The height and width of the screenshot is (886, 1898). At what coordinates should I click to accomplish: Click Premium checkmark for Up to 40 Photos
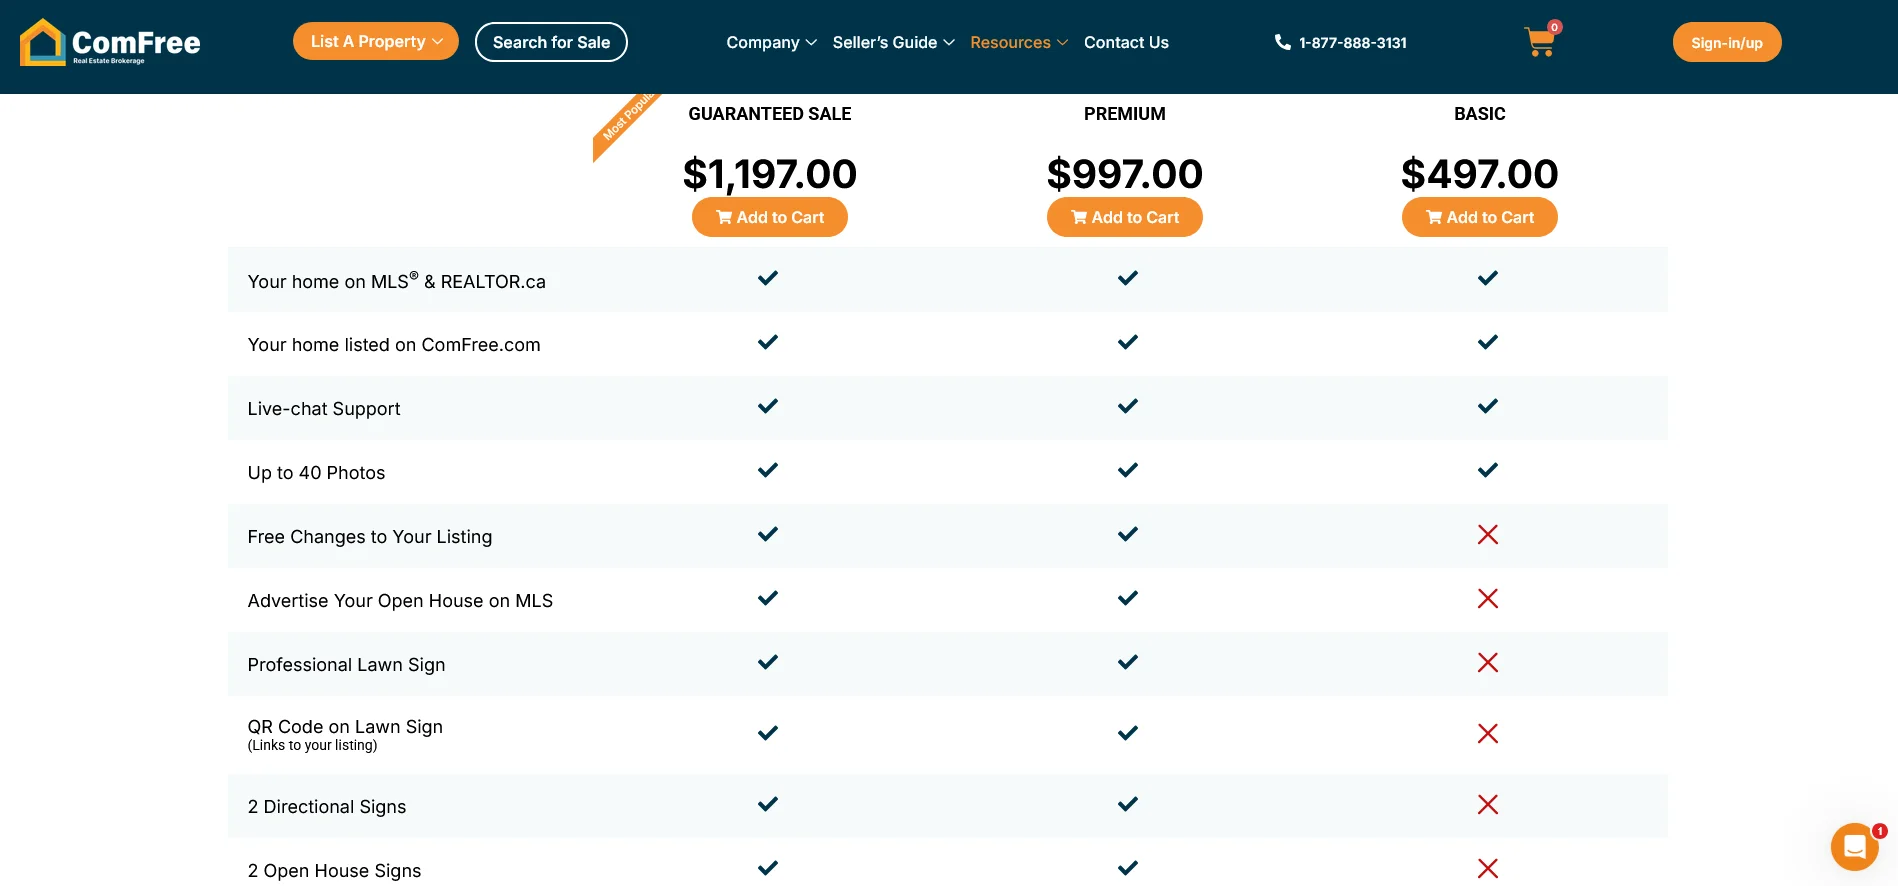[1127, 470]
